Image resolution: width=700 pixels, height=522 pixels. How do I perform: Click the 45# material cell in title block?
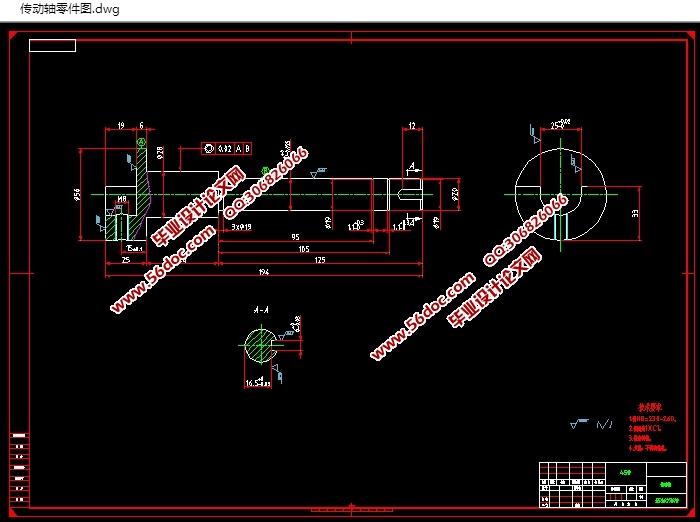pyautogui.click(x=625, y=472)
